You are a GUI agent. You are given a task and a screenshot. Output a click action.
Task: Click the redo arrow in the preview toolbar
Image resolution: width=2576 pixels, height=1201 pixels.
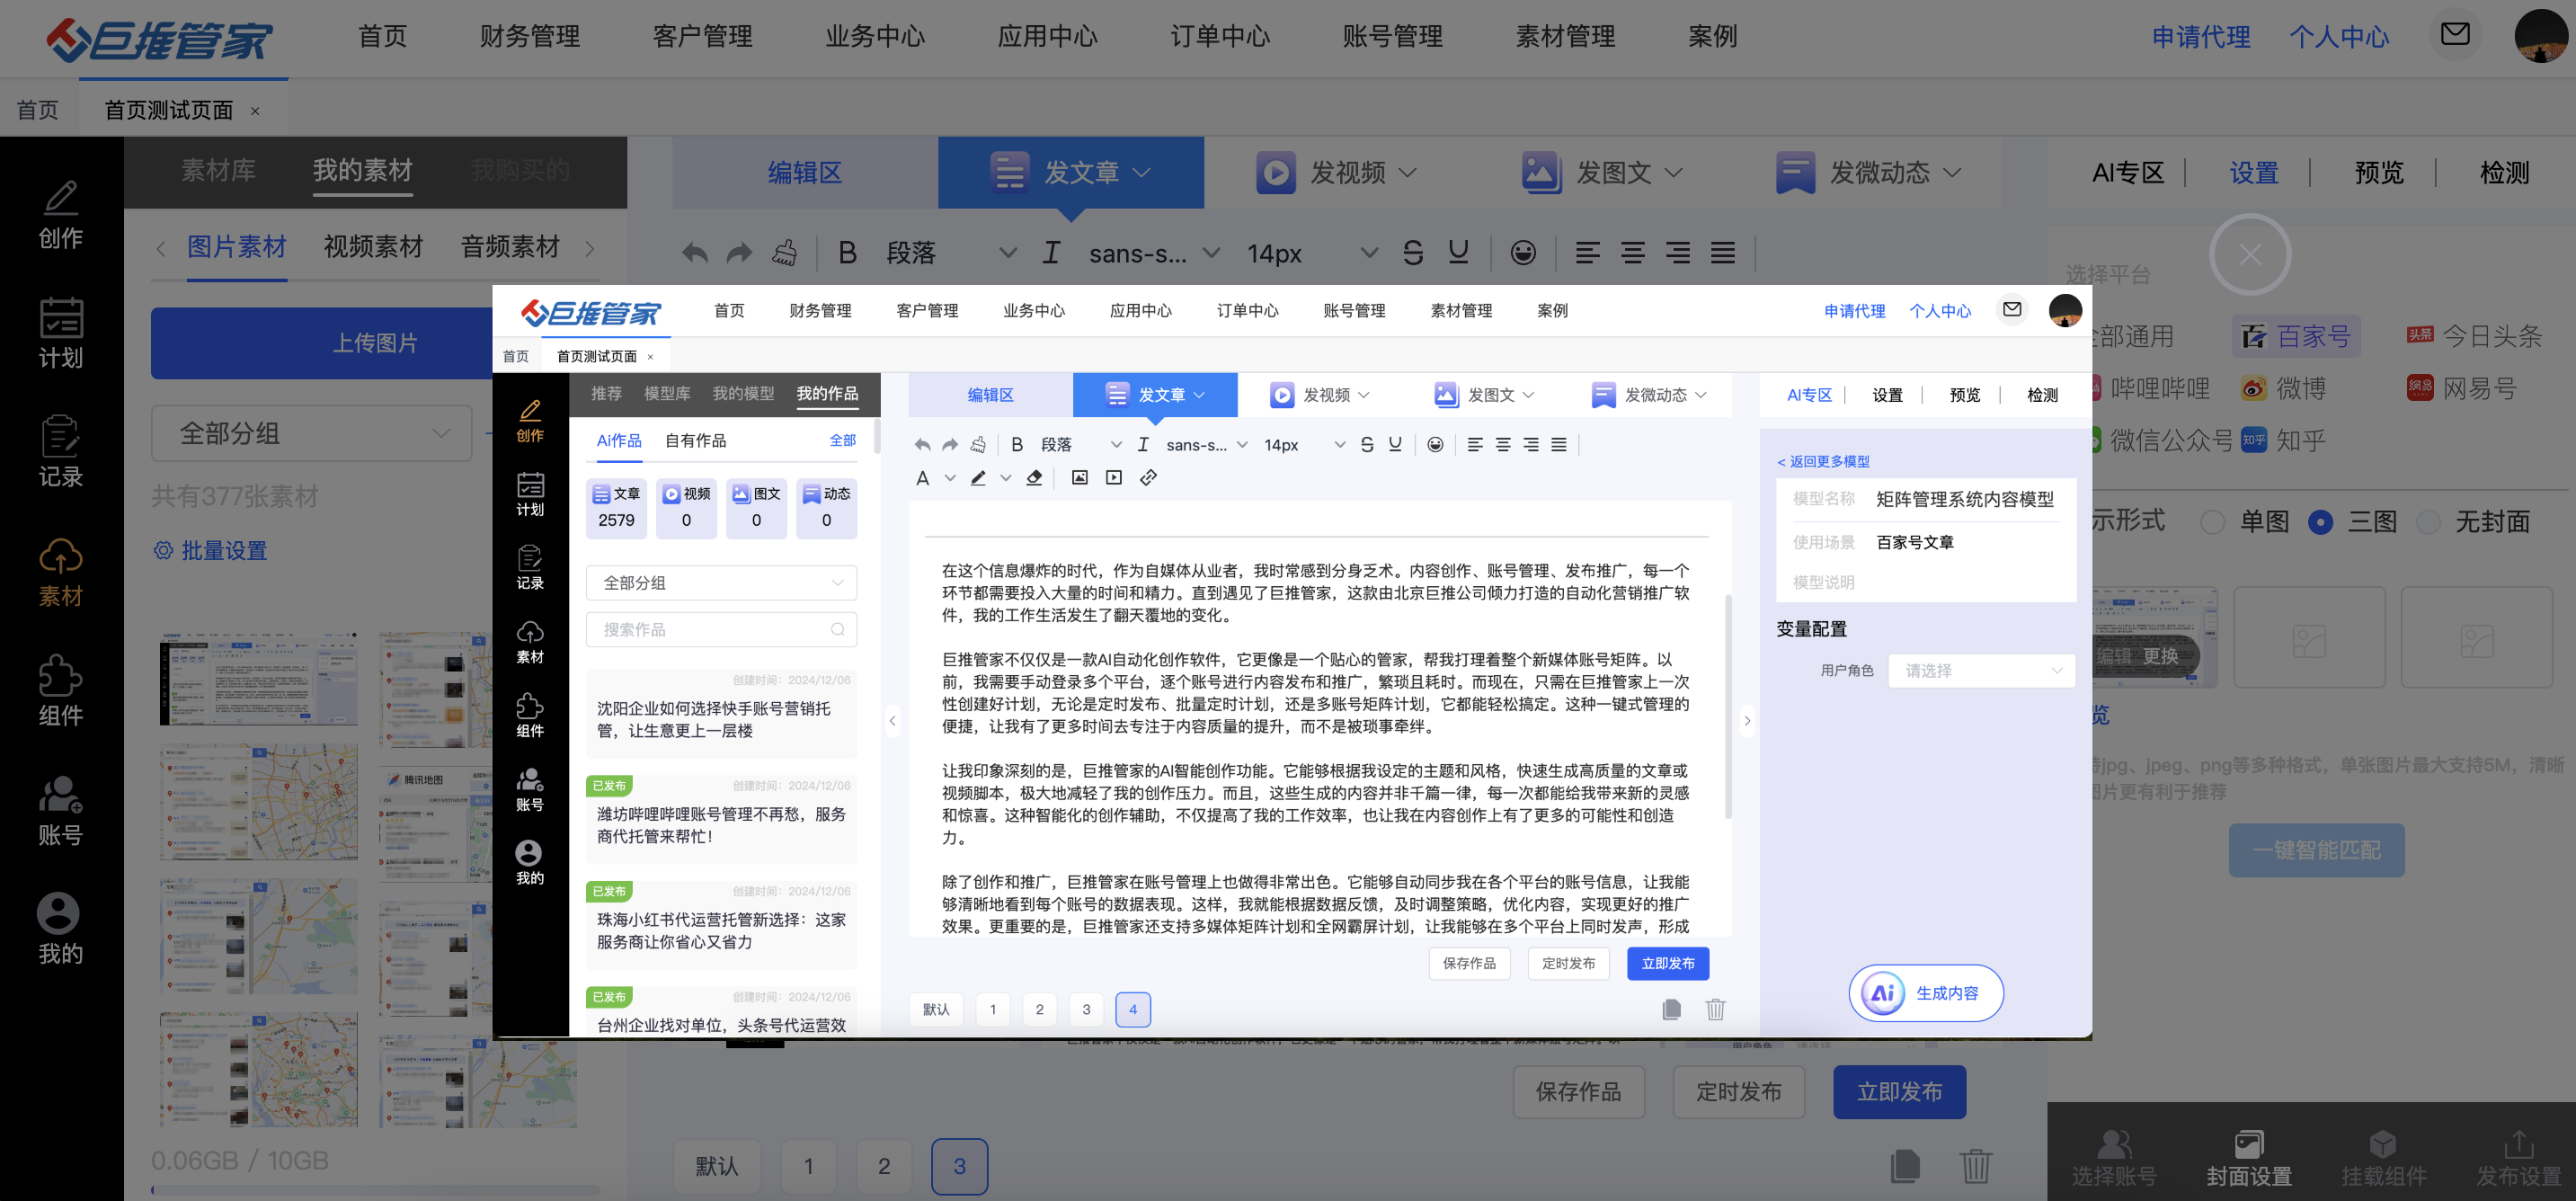pos(950,445)
